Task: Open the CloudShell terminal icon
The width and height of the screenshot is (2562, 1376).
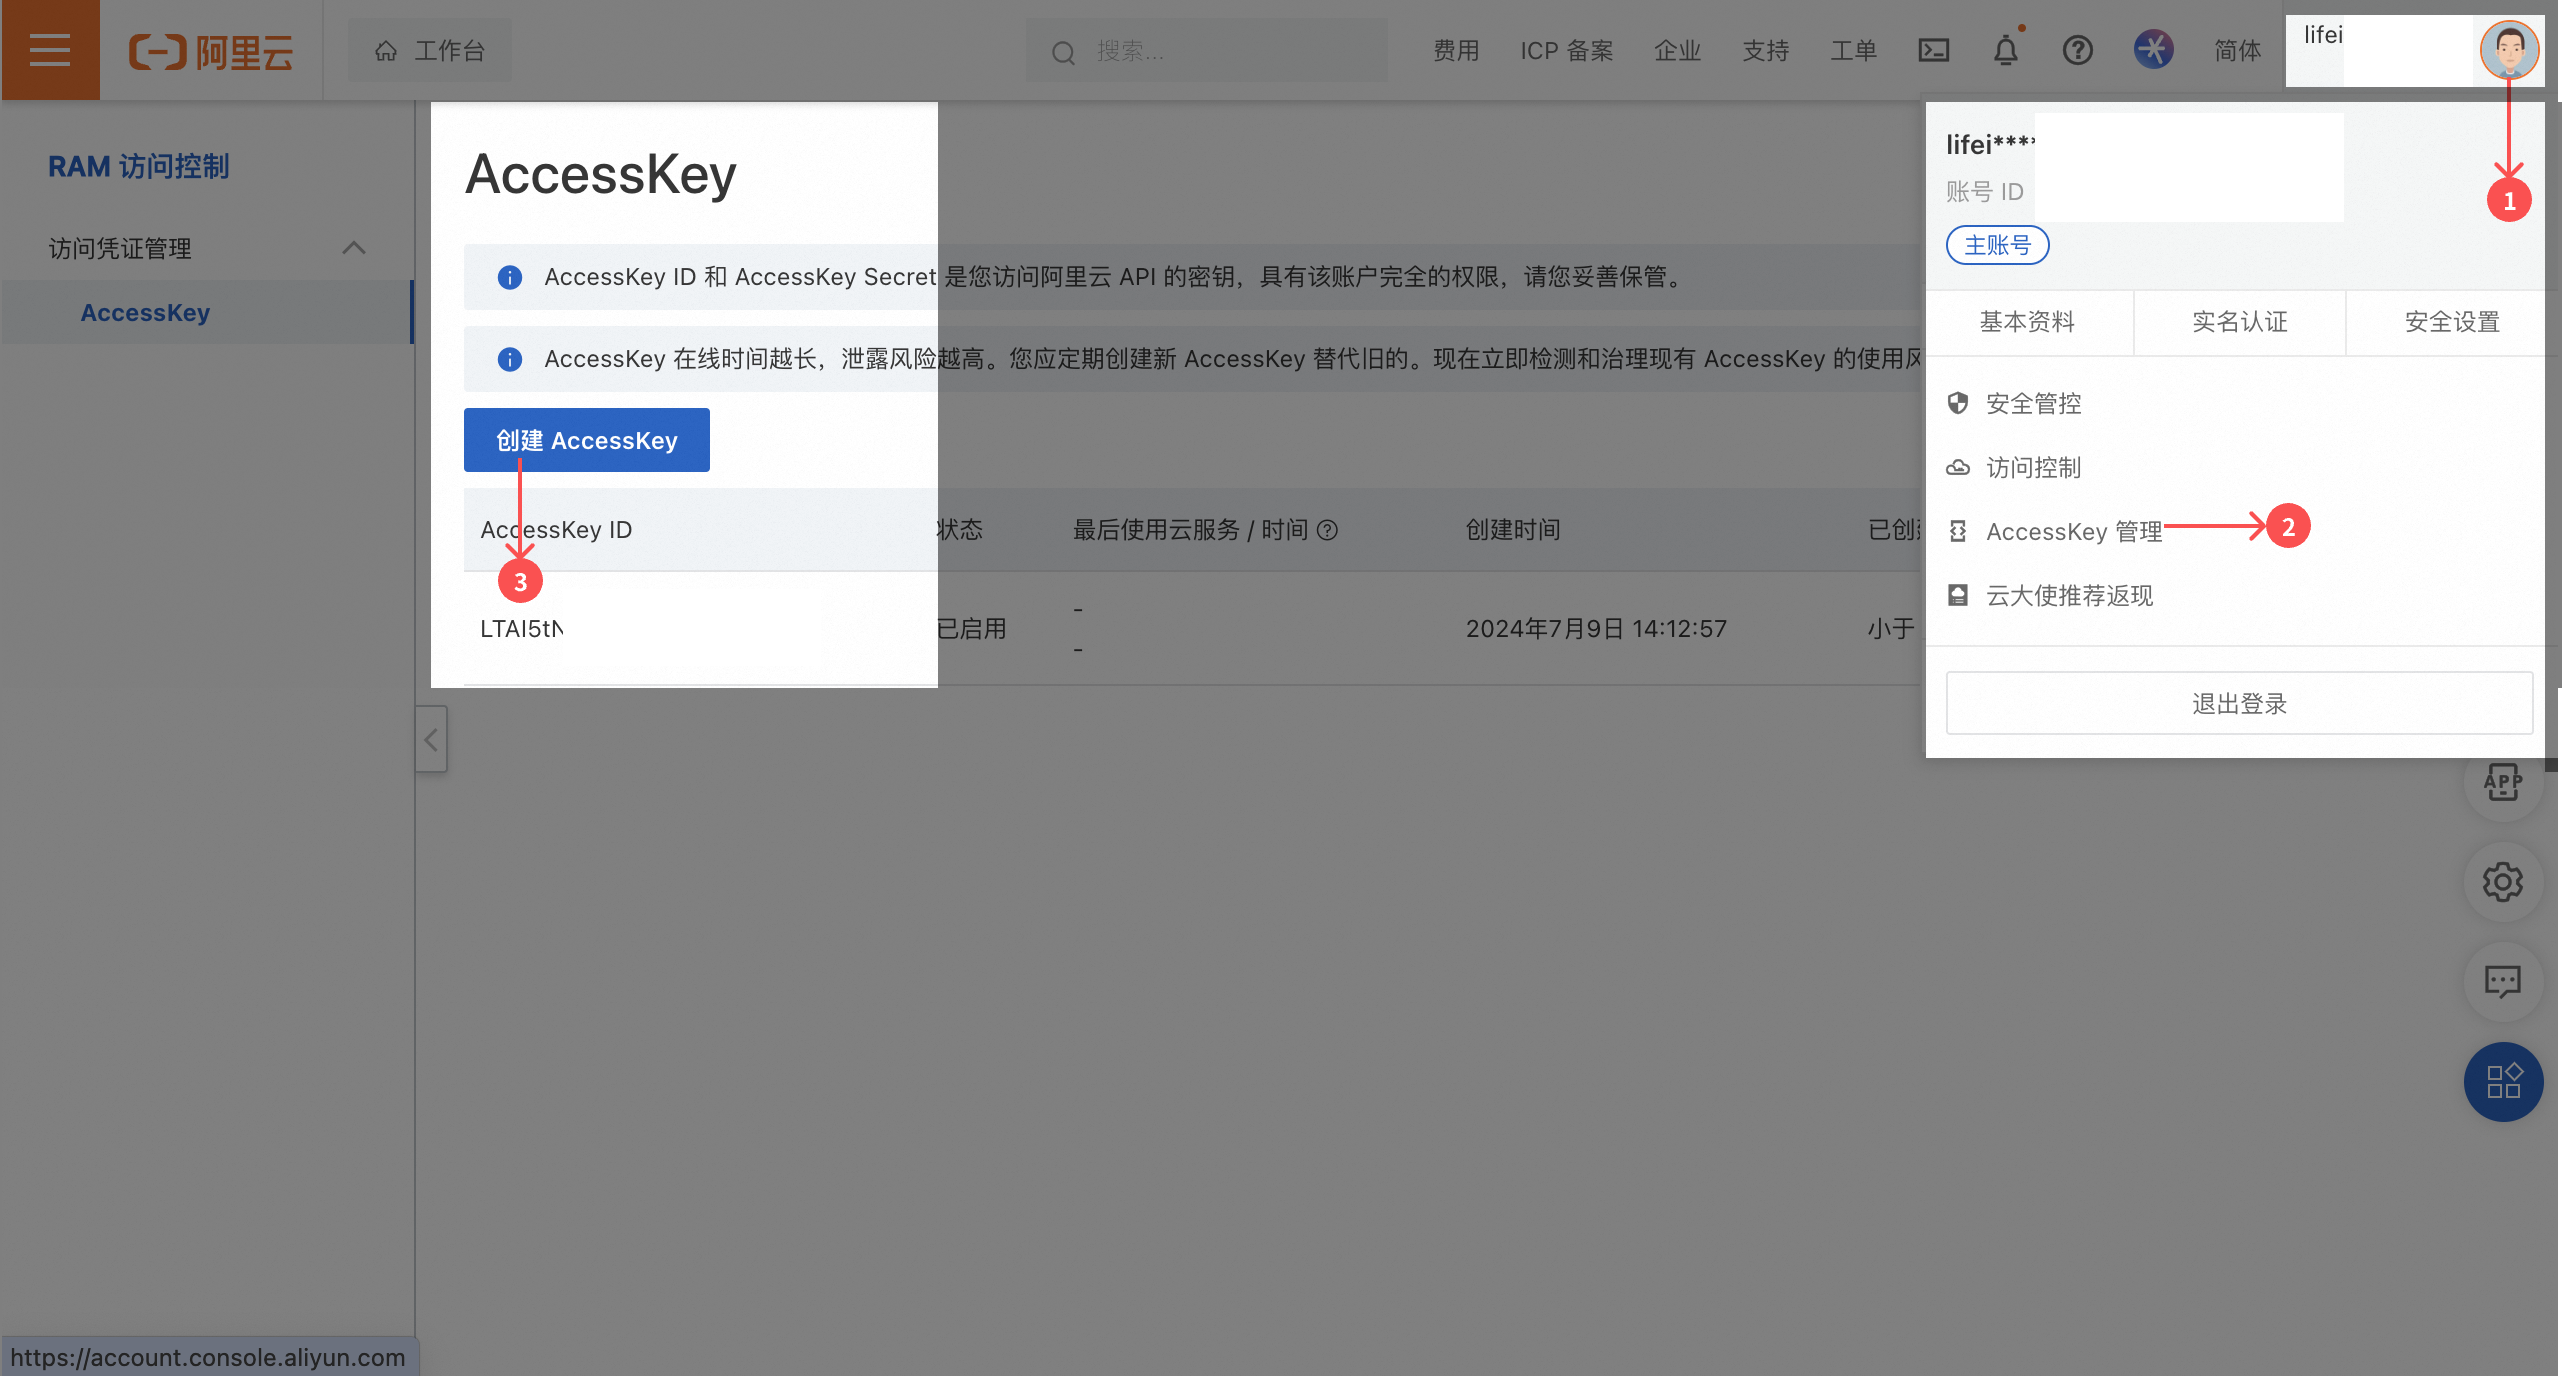Action: [1933, 50]
